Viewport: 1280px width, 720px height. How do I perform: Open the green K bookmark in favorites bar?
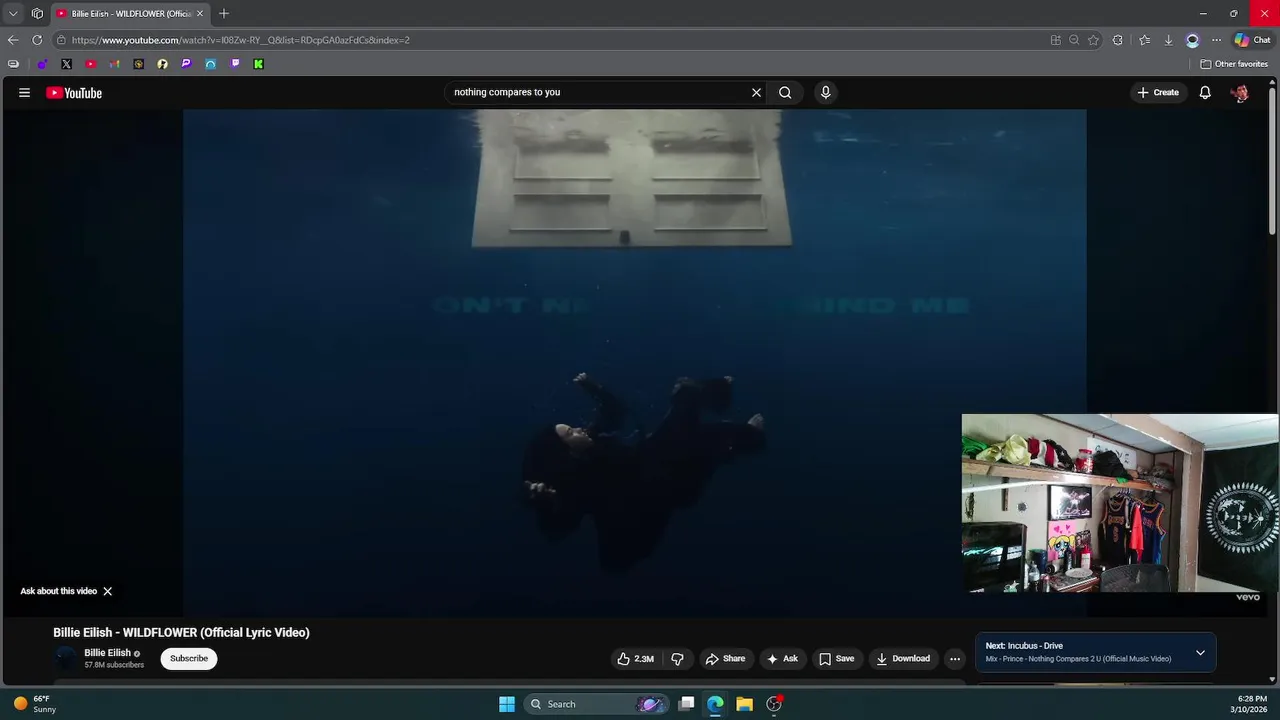point(258,64)
